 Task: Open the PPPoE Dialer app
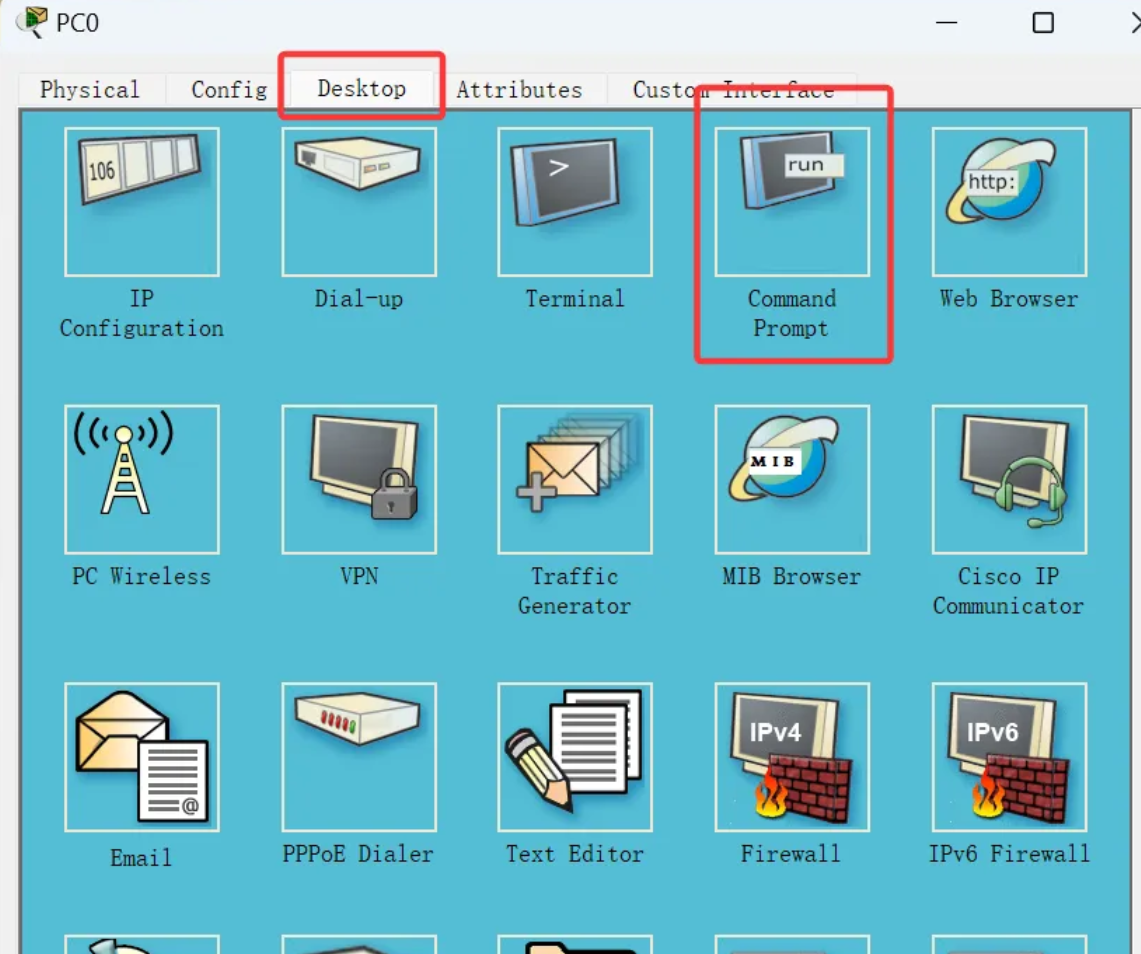click(359, 757)
